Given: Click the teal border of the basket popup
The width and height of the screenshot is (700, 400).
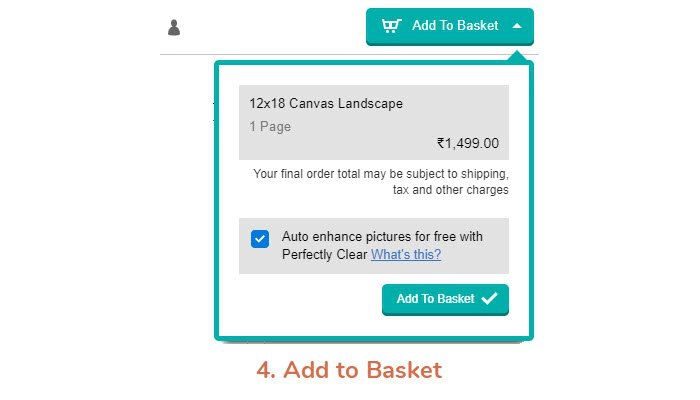Looking at the screenshot, I should click(217, 200).
